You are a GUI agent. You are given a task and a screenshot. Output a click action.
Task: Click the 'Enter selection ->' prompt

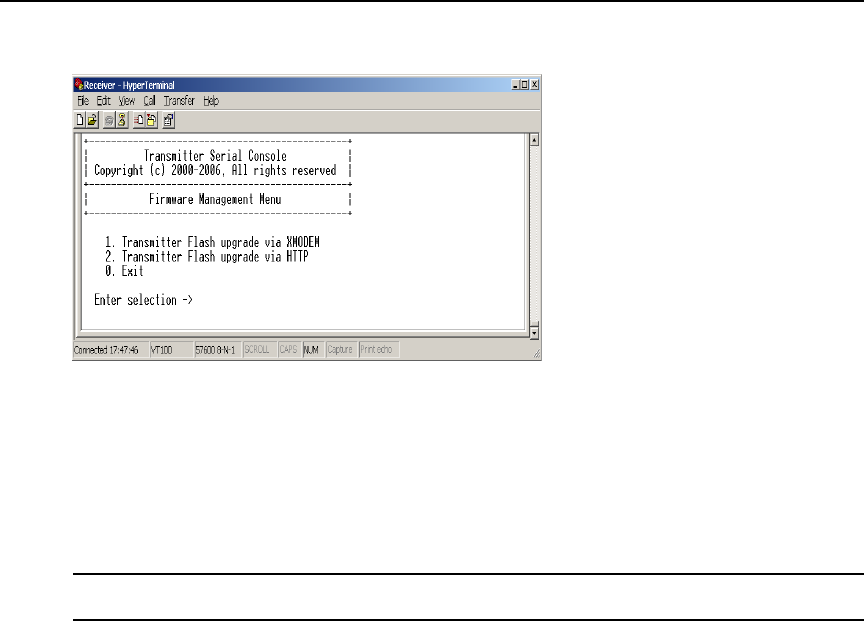pyautogui.click(x=143, y=300)
